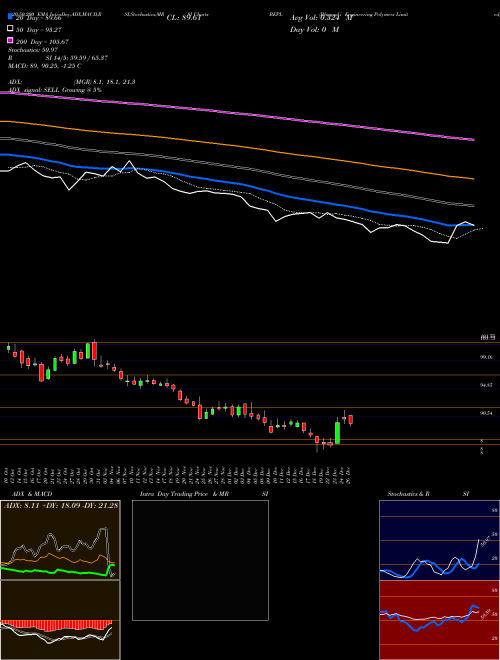Click the white 50 Day EMA legend swatch
500x660 pixels.
click(10, 28)
